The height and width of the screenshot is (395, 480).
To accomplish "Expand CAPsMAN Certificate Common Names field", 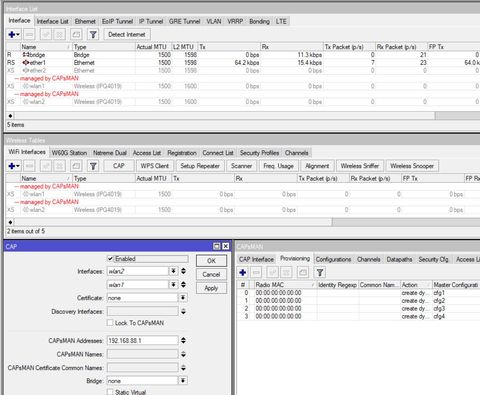I will tap(183, 368).
